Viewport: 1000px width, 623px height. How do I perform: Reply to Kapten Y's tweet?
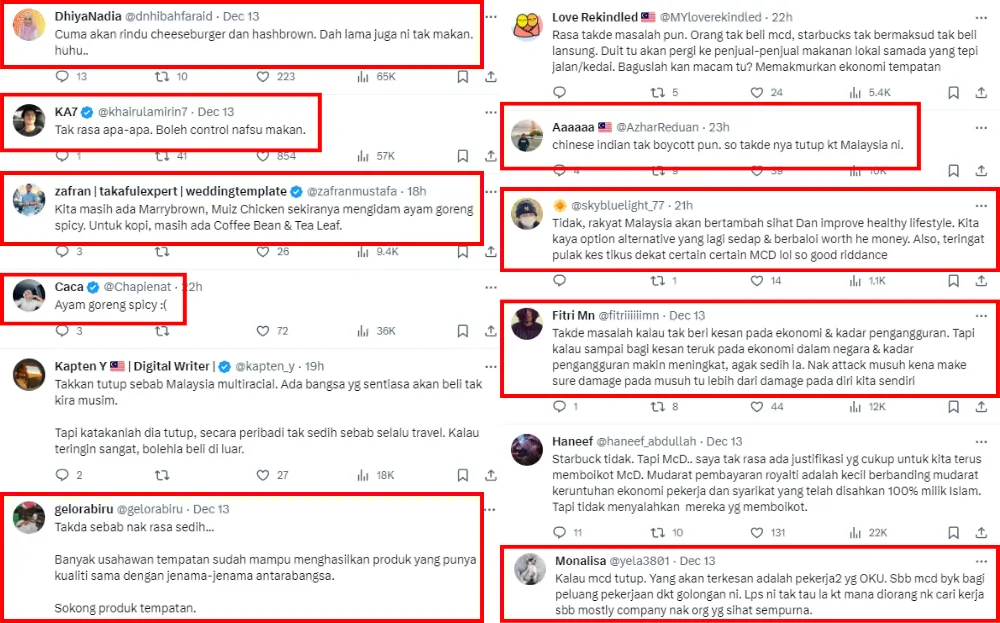pyautogui.click(x=62, y=475)
